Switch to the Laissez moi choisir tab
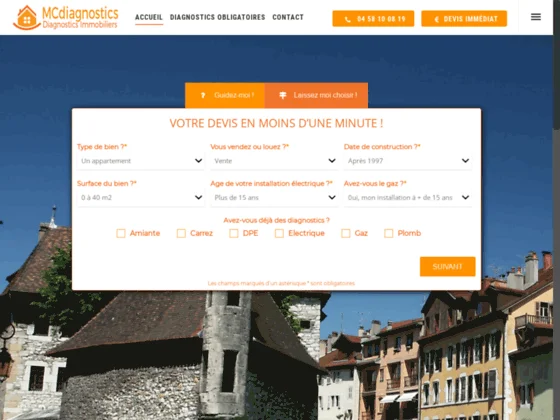This screenshot has width=560, height=420. pos(316,95)
